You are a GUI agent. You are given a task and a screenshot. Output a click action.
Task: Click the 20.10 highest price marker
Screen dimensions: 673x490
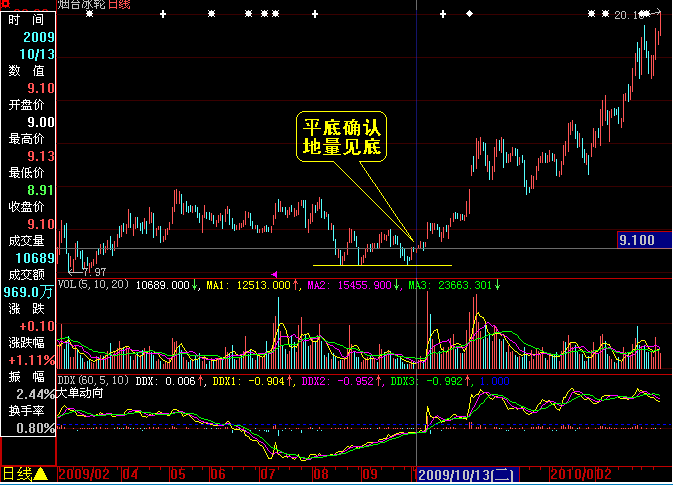click(x=629, y=15)
